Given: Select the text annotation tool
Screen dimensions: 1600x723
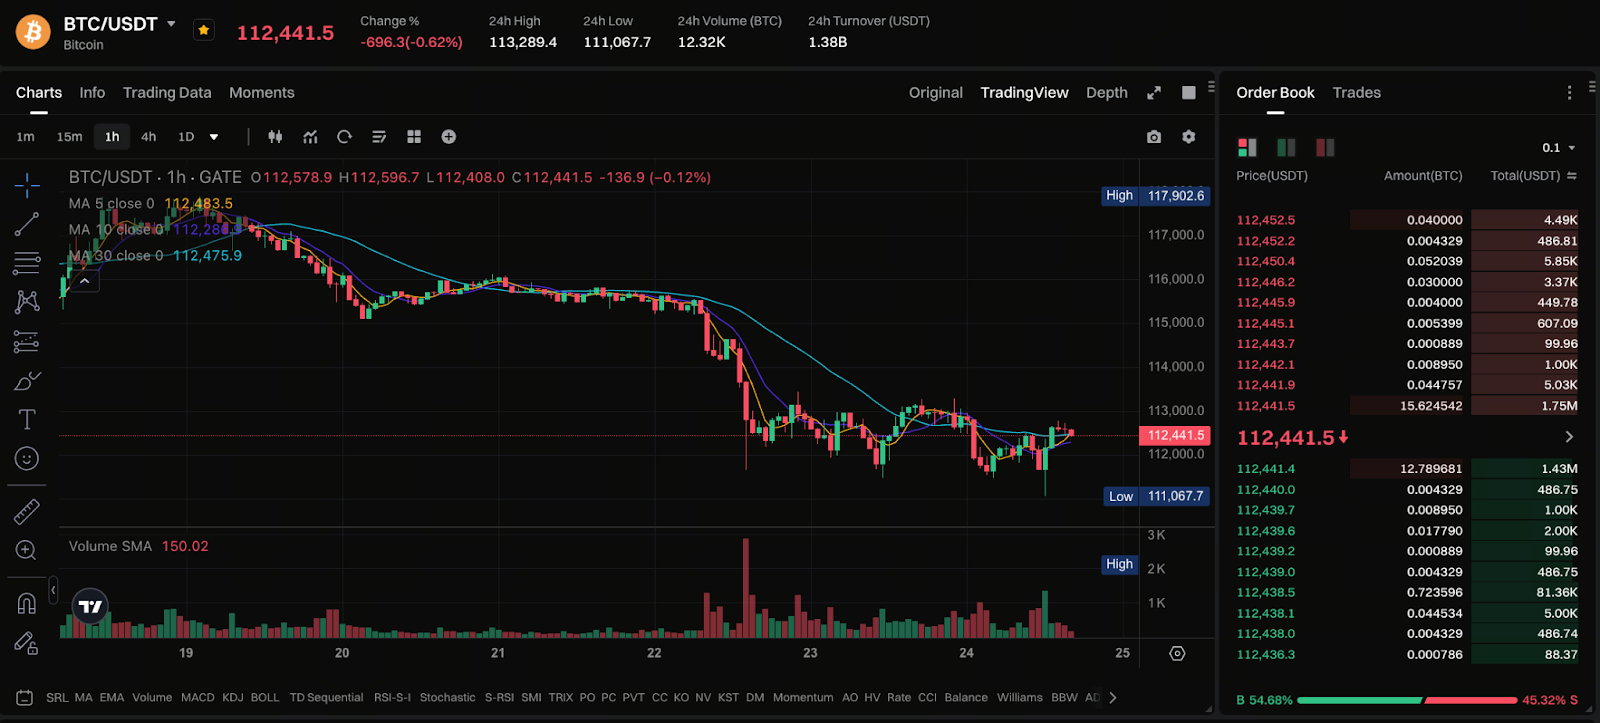Looking at the screenshot, I should 27,419.
